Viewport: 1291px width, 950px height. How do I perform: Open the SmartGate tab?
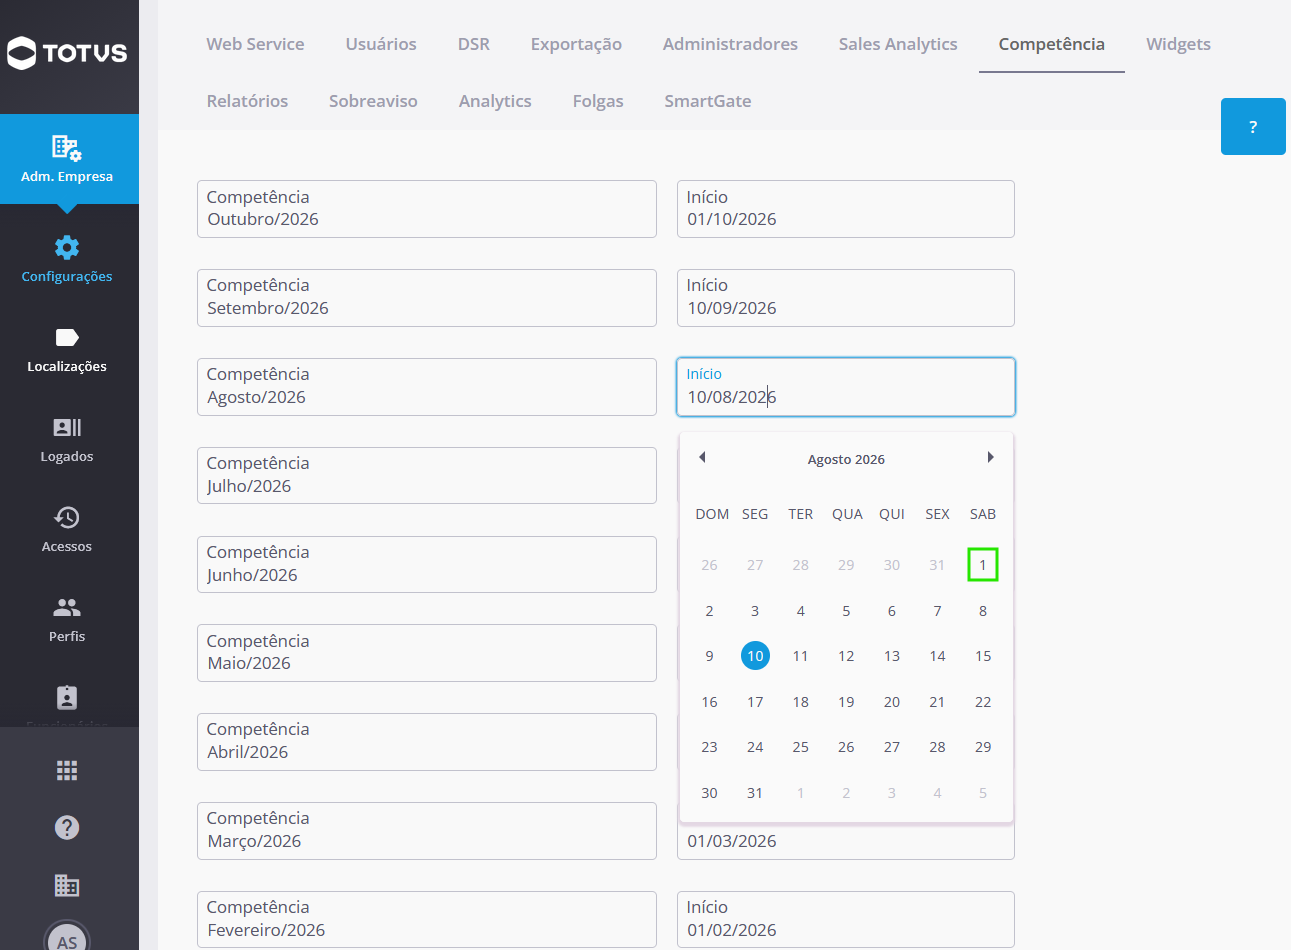708,101
